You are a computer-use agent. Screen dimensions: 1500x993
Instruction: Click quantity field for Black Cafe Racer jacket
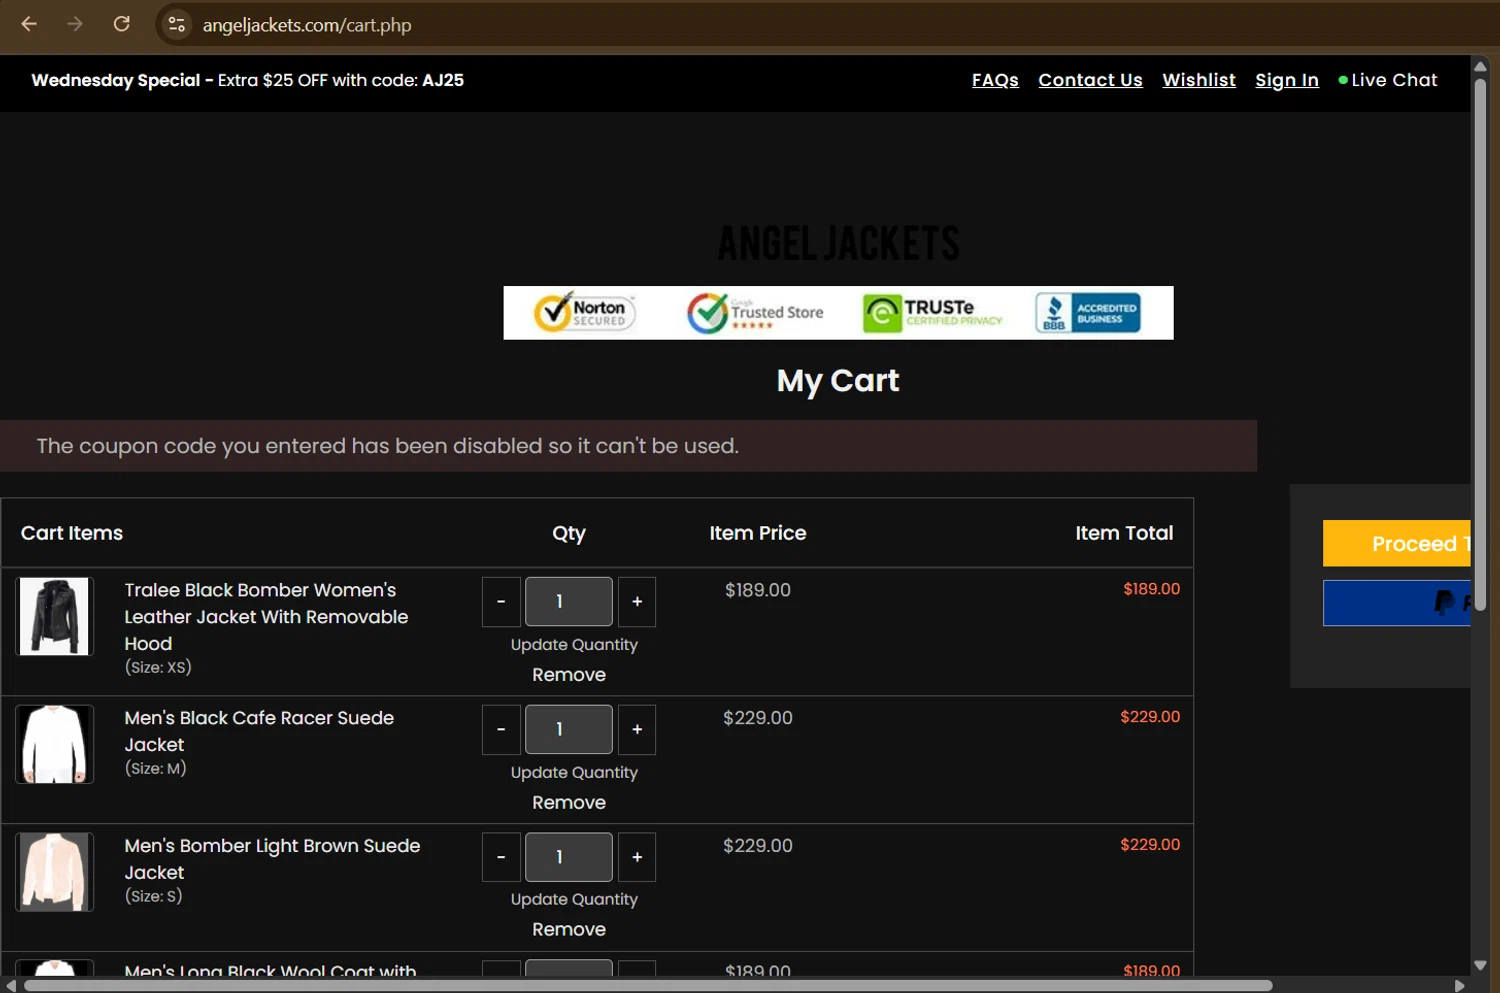pyautogui.click(x=569, y=730)
